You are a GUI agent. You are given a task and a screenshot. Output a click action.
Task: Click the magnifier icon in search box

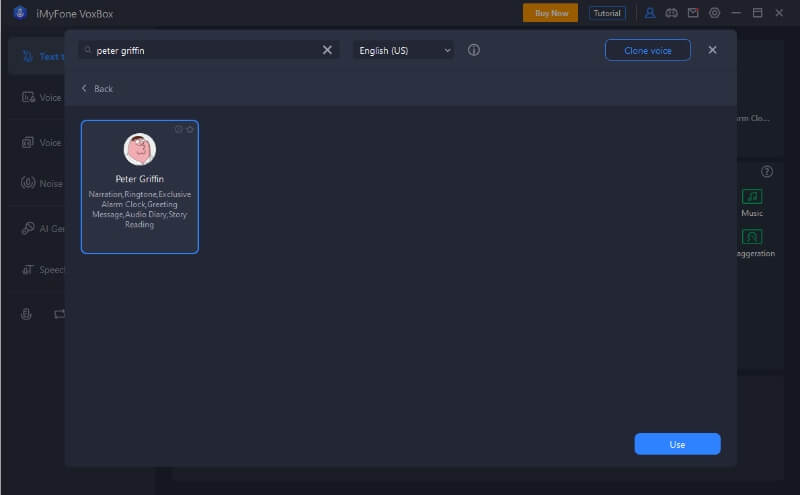coord(88,50)
